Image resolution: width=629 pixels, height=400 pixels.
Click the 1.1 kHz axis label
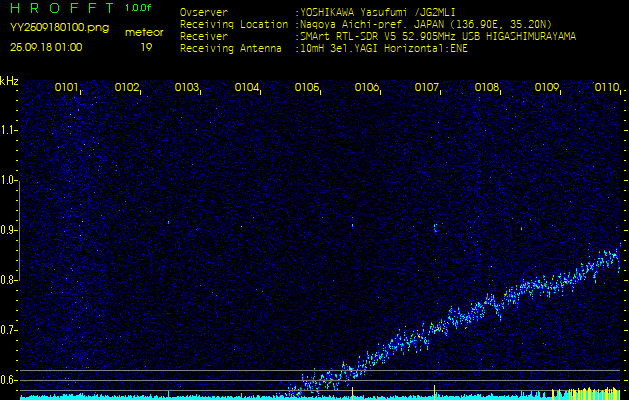(x=9, y=130)
